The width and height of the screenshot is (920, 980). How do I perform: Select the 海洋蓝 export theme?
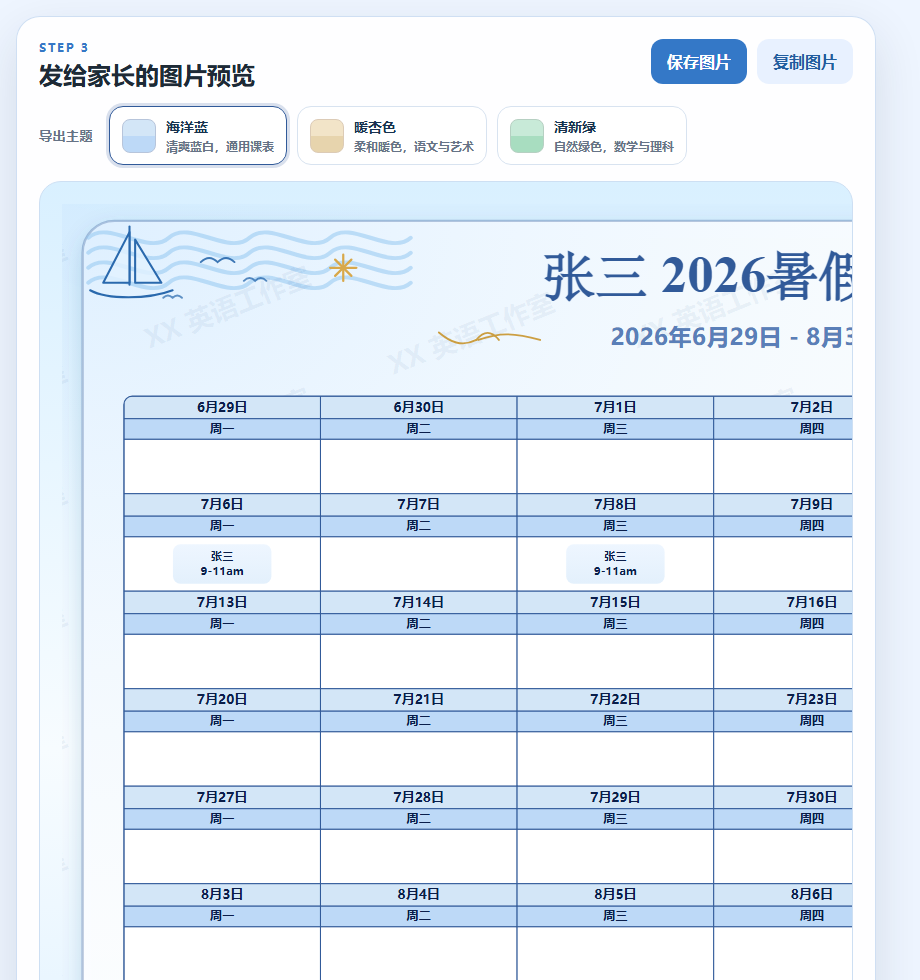(198, 136)
